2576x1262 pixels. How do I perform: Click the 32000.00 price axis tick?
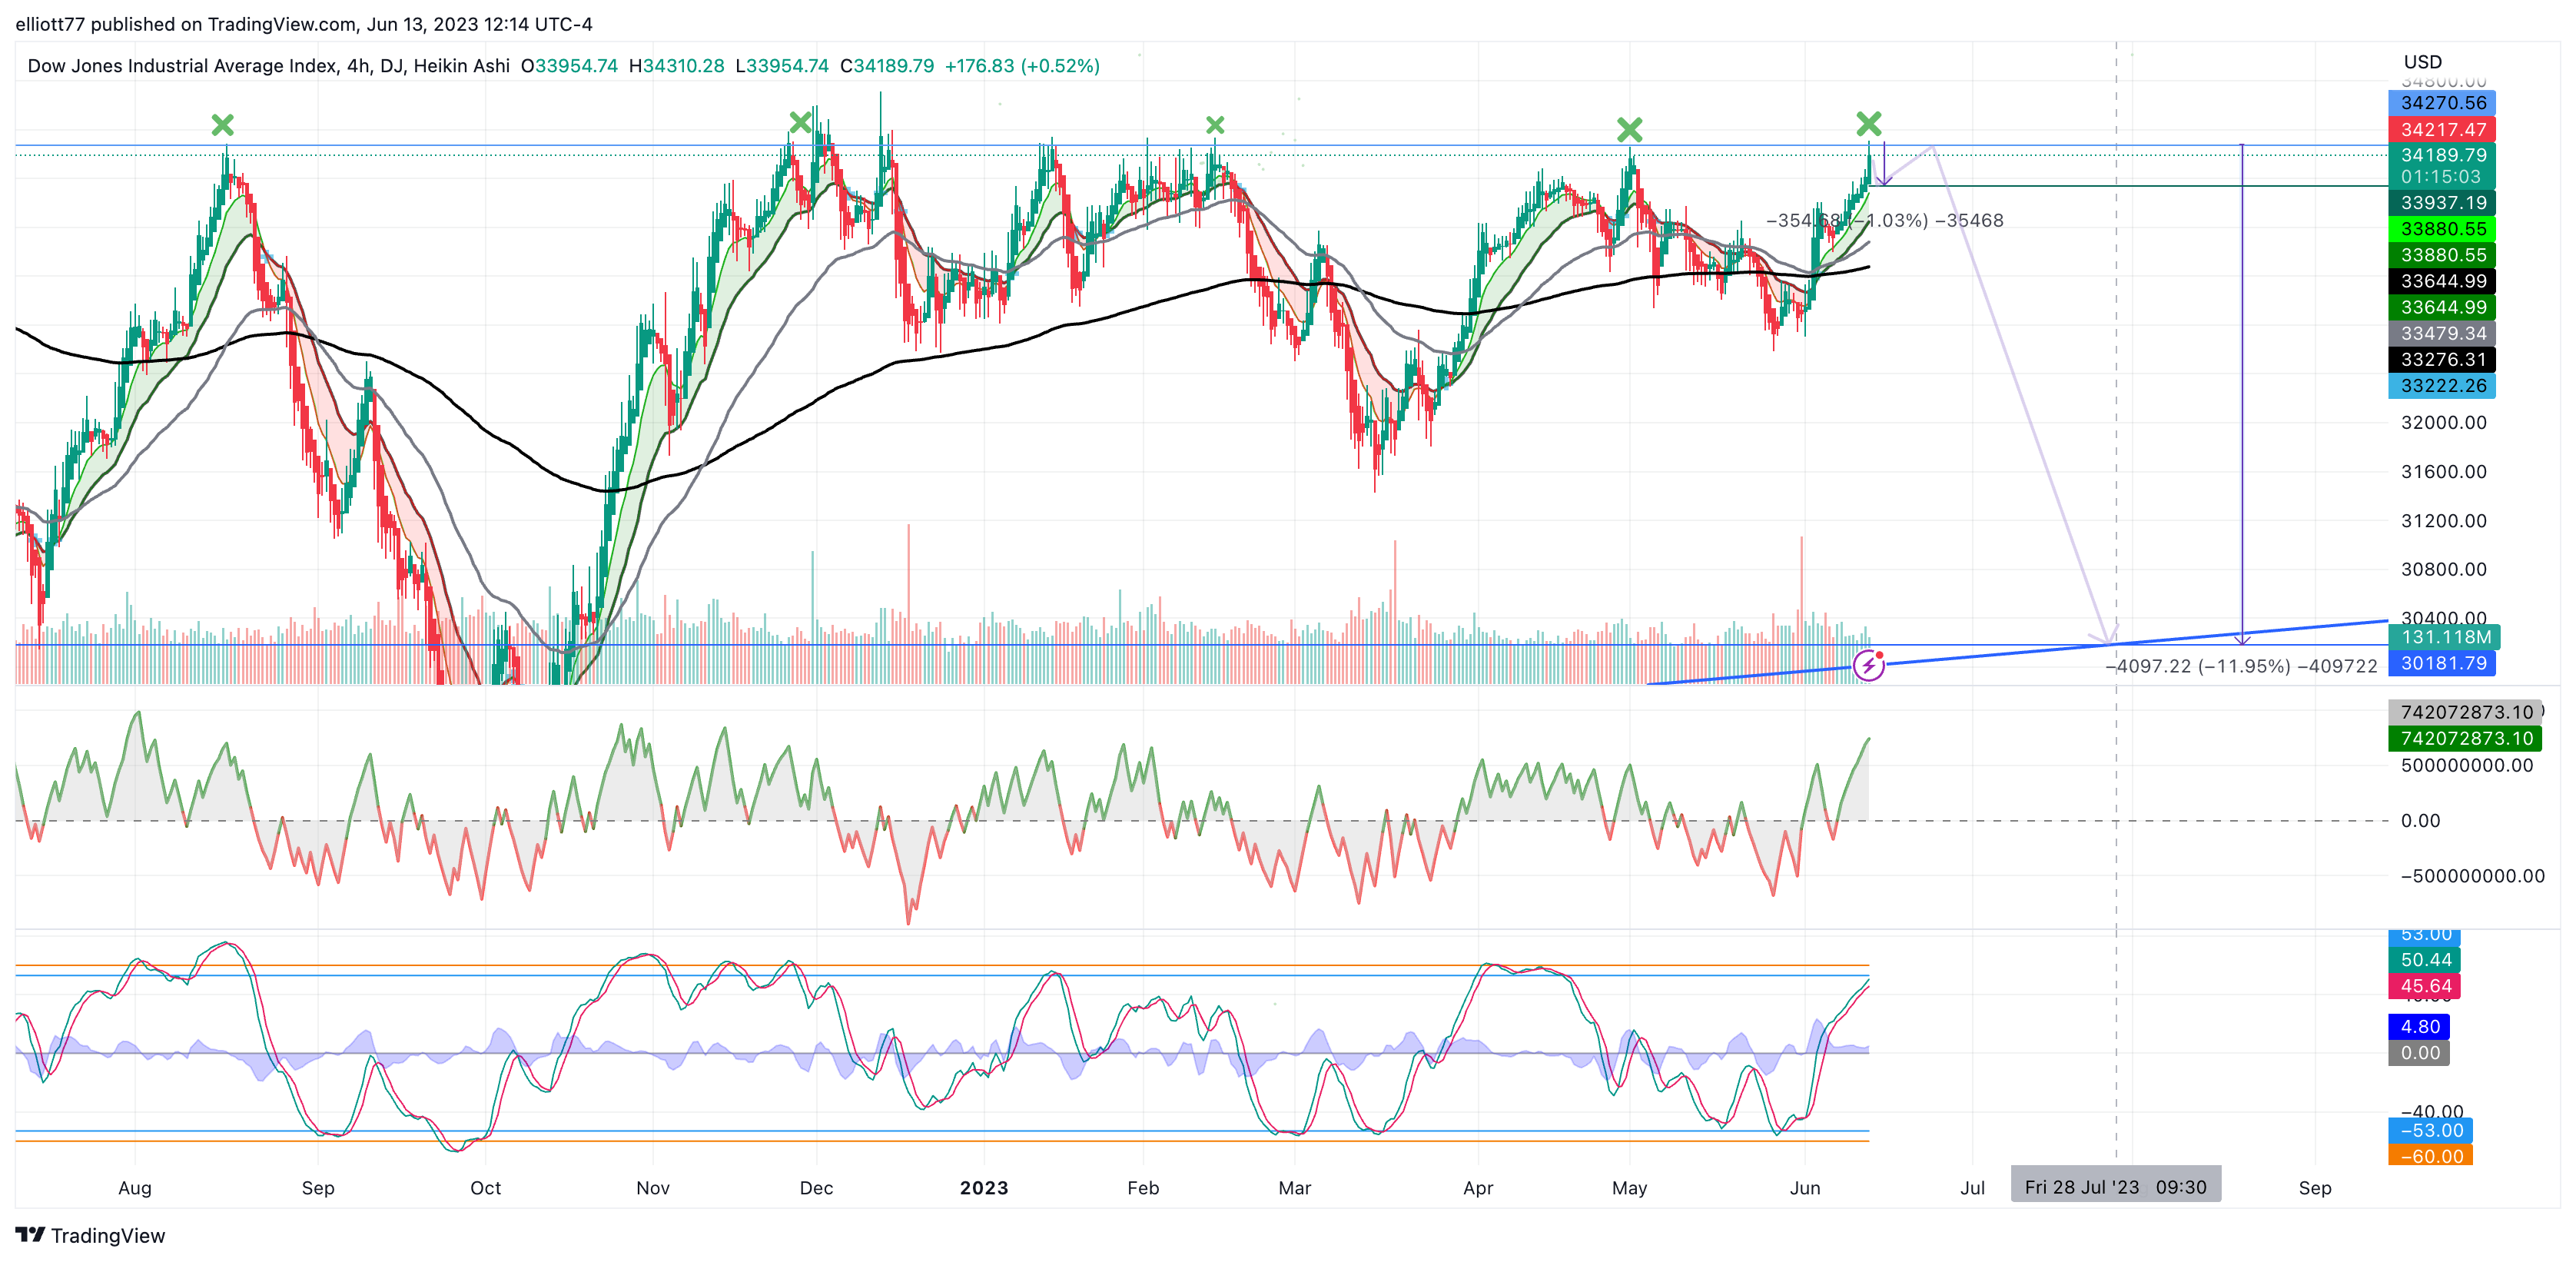(2443, 422)
